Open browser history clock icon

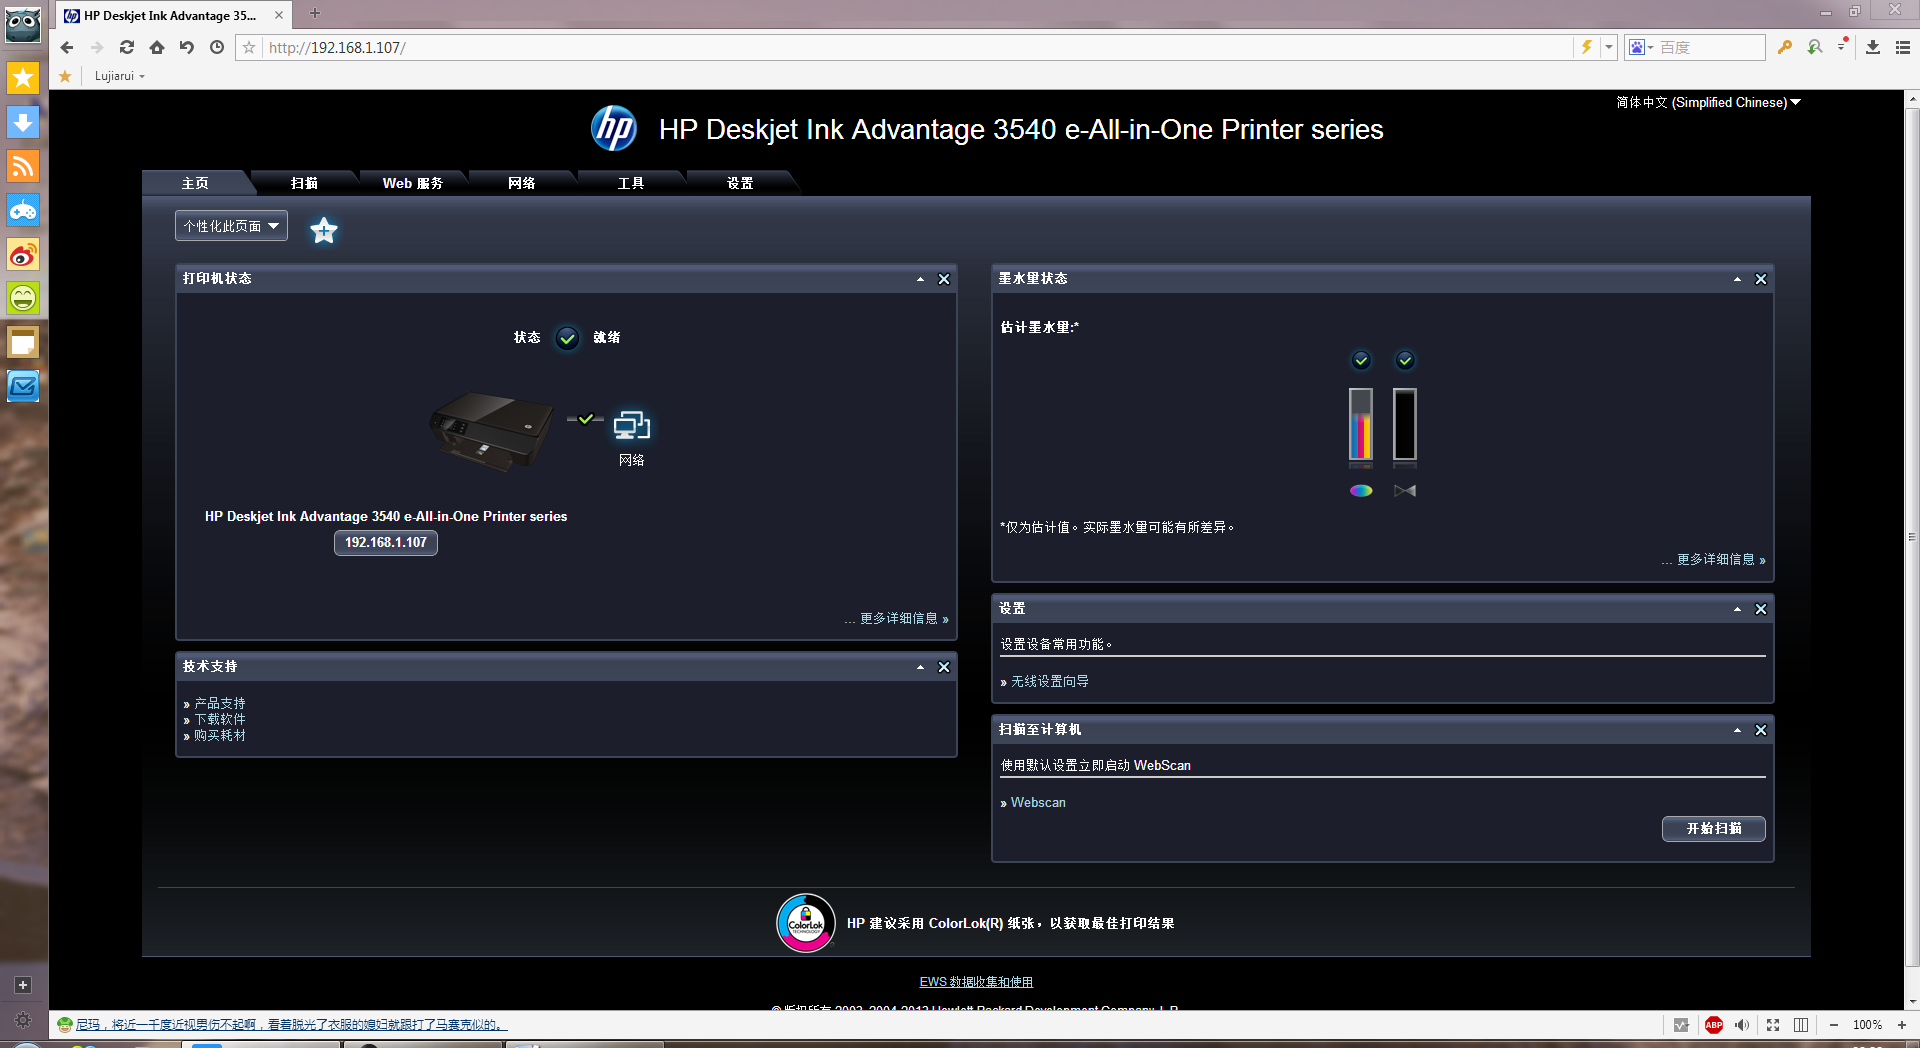pyautogui.click(x=217, y=47)
